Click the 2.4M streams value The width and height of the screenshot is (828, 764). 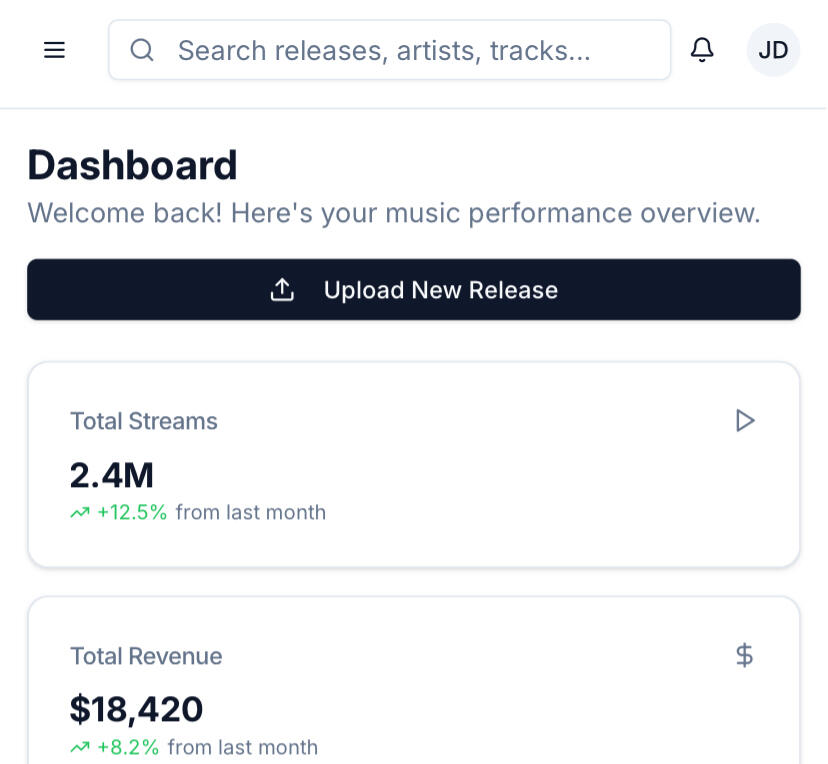click(111, 475)
